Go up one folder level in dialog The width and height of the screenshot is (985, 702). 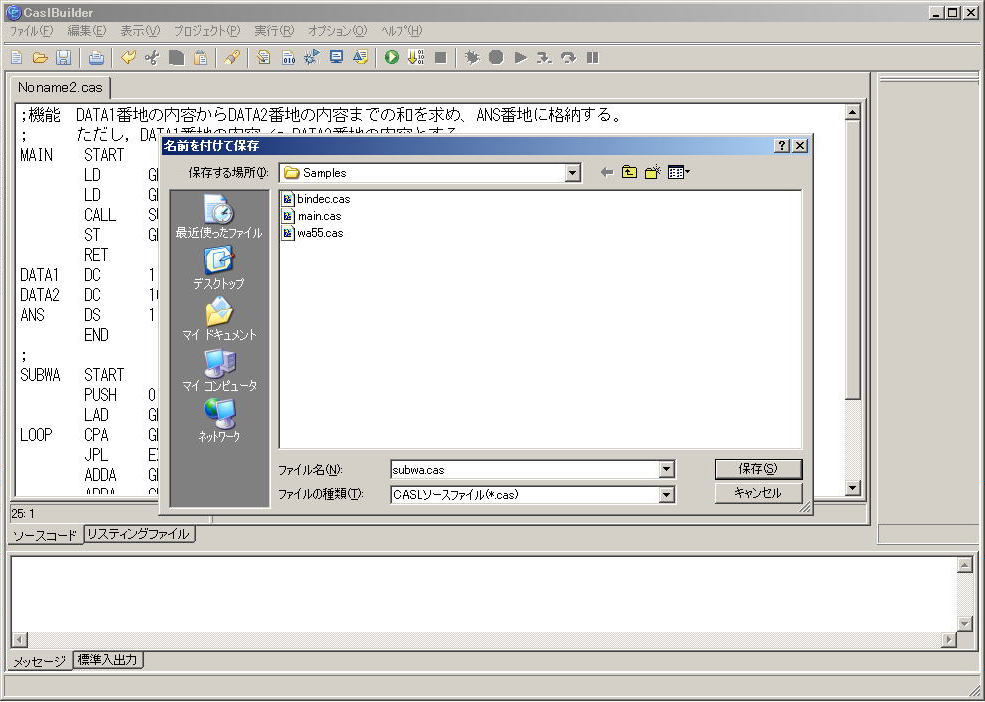629,173
